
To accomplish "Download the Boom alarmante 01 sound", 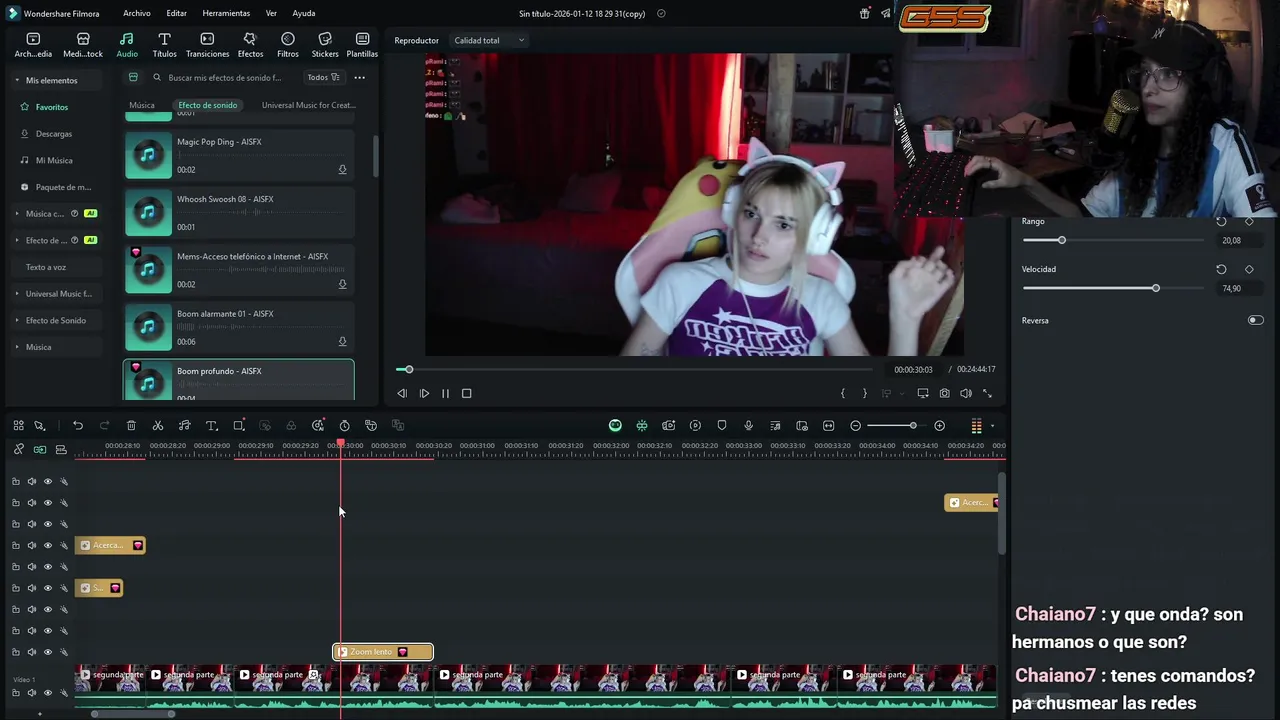I will [x=342, y=342].
